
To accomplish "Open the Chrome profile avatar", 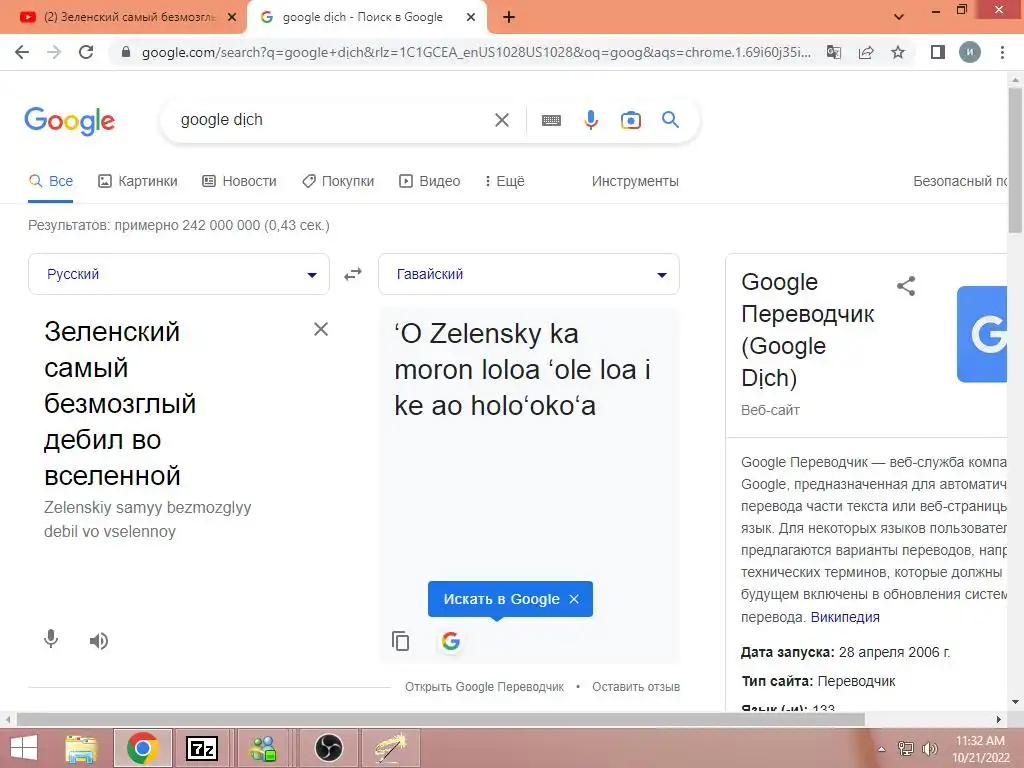I will point(970,52).
